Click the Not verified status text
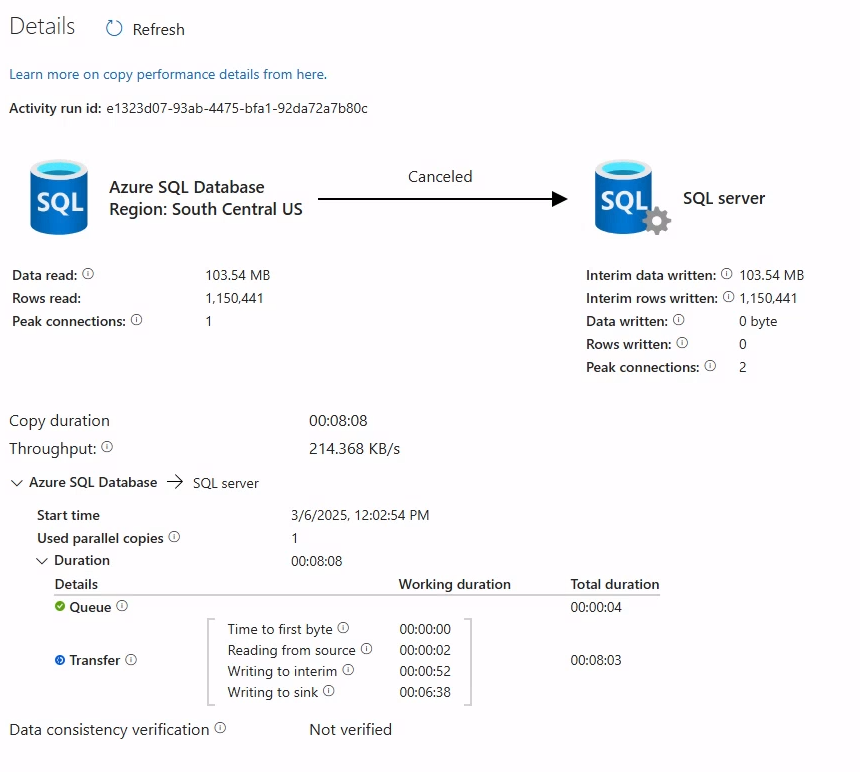This screenshot has width=860, height=772. [x=350, y=730]
